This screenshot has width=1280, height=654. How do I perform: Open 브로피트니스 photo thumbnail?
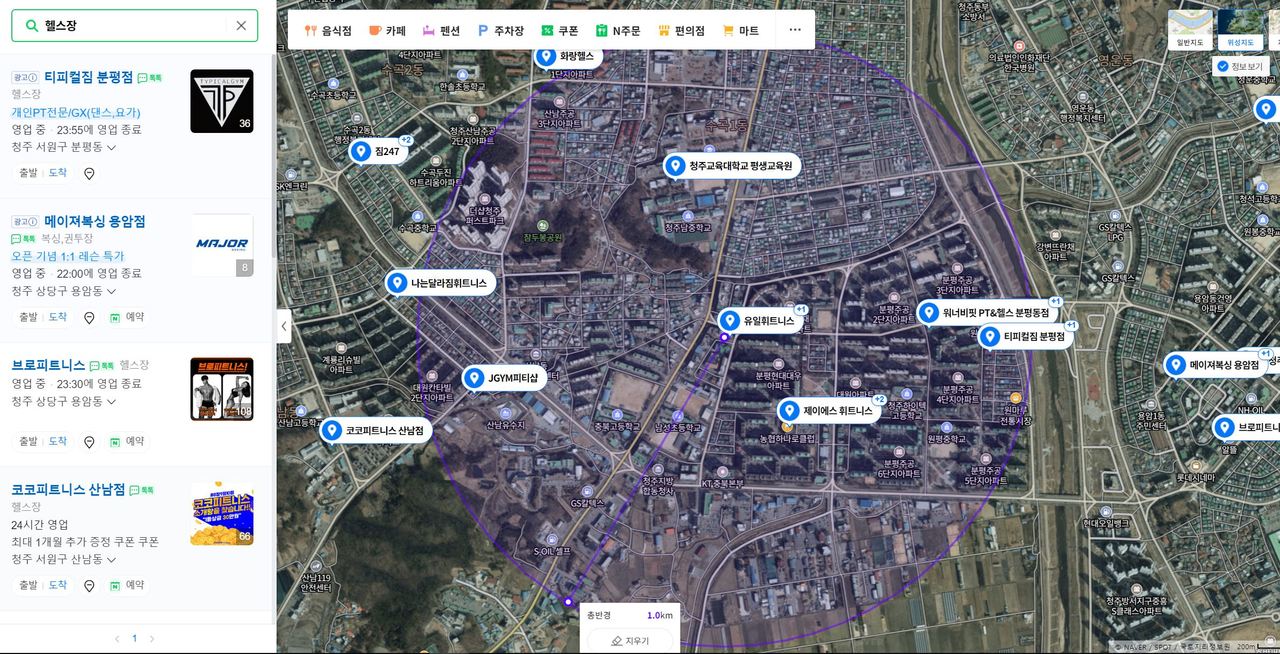coord(222,389)
